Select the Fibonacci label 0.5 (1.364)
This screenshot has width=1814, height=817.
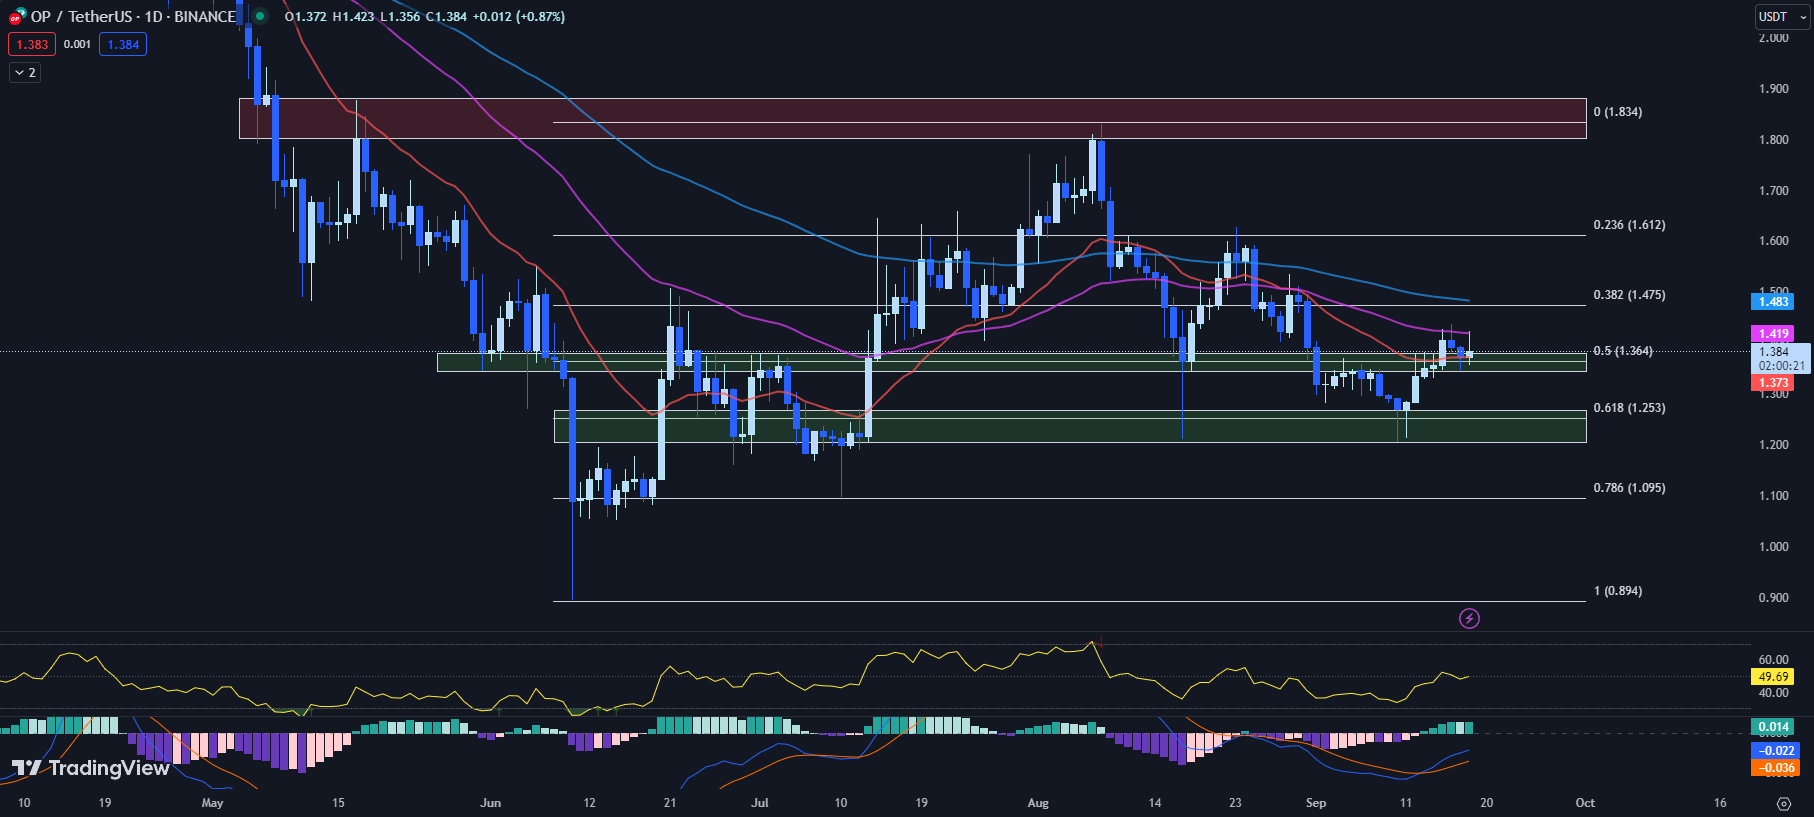[1622, 351]
